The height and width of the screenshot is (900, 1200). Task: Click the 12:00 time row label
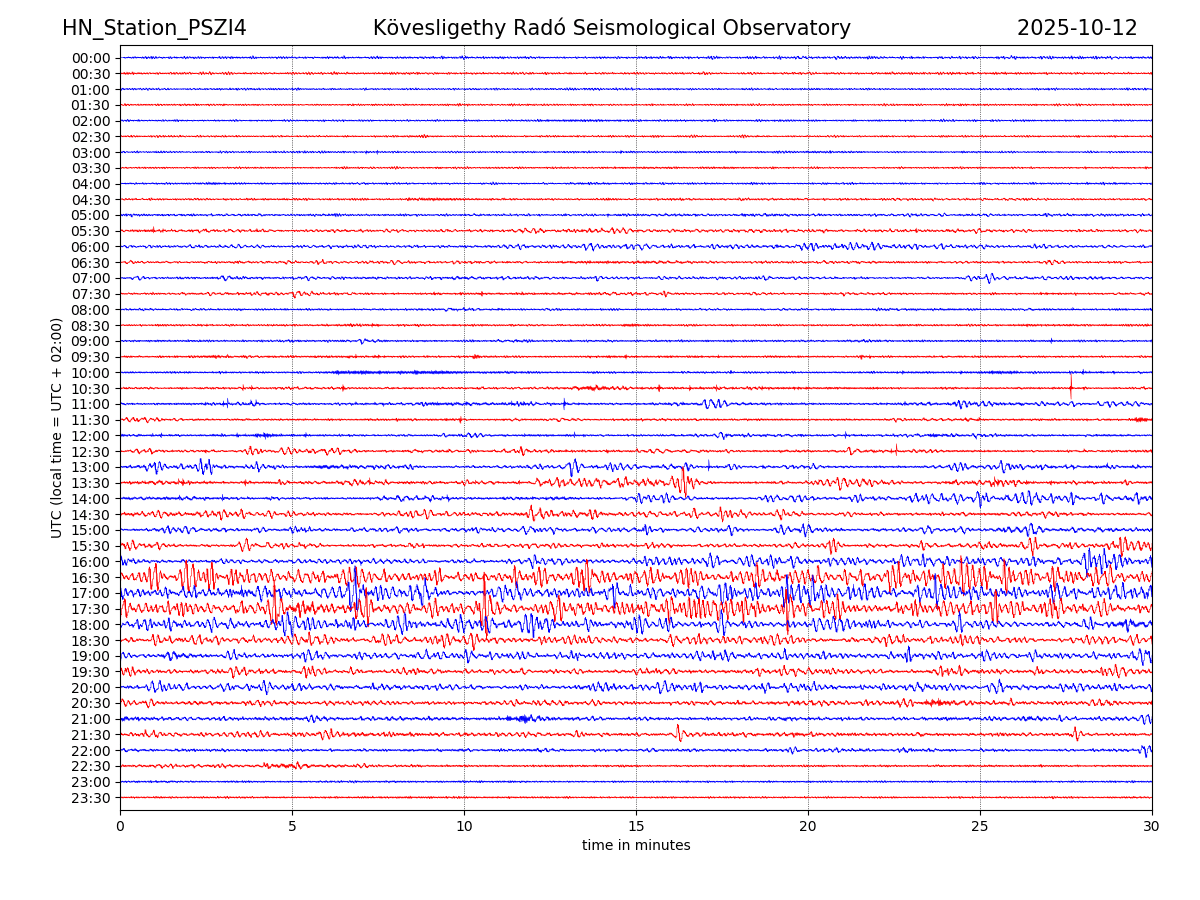[x=90, y=436]
